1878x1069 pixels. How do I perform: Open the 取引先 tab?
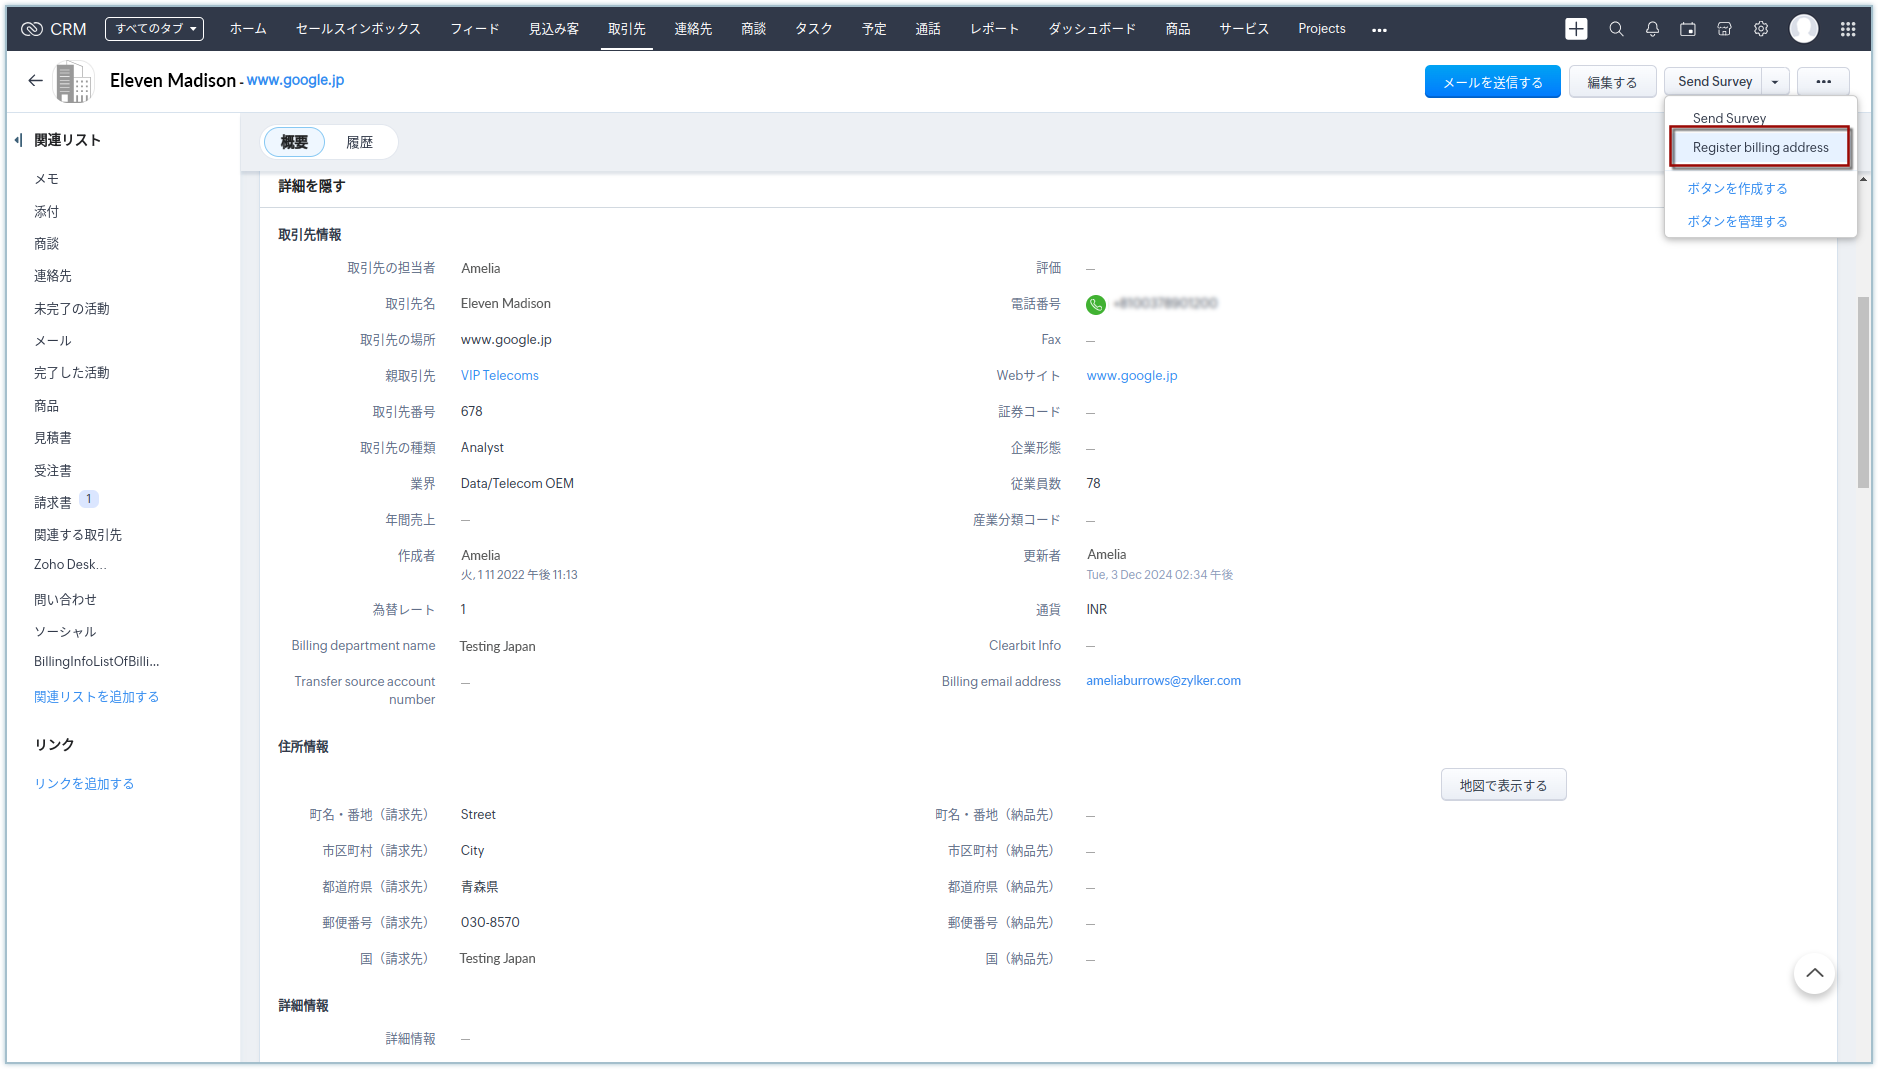(x=627, y=29)
